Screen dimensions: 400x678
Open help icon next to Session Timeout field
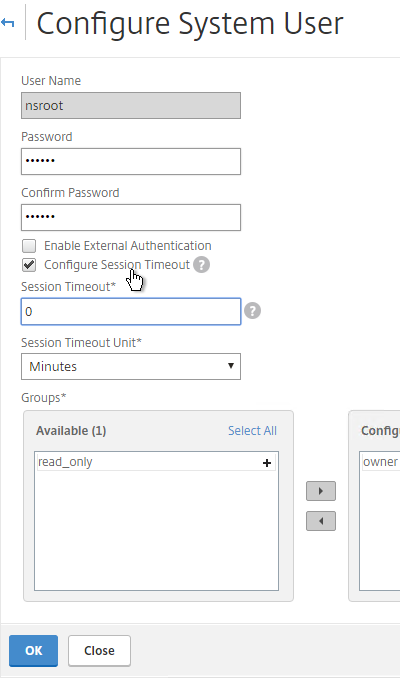click(x=252, y=311)
